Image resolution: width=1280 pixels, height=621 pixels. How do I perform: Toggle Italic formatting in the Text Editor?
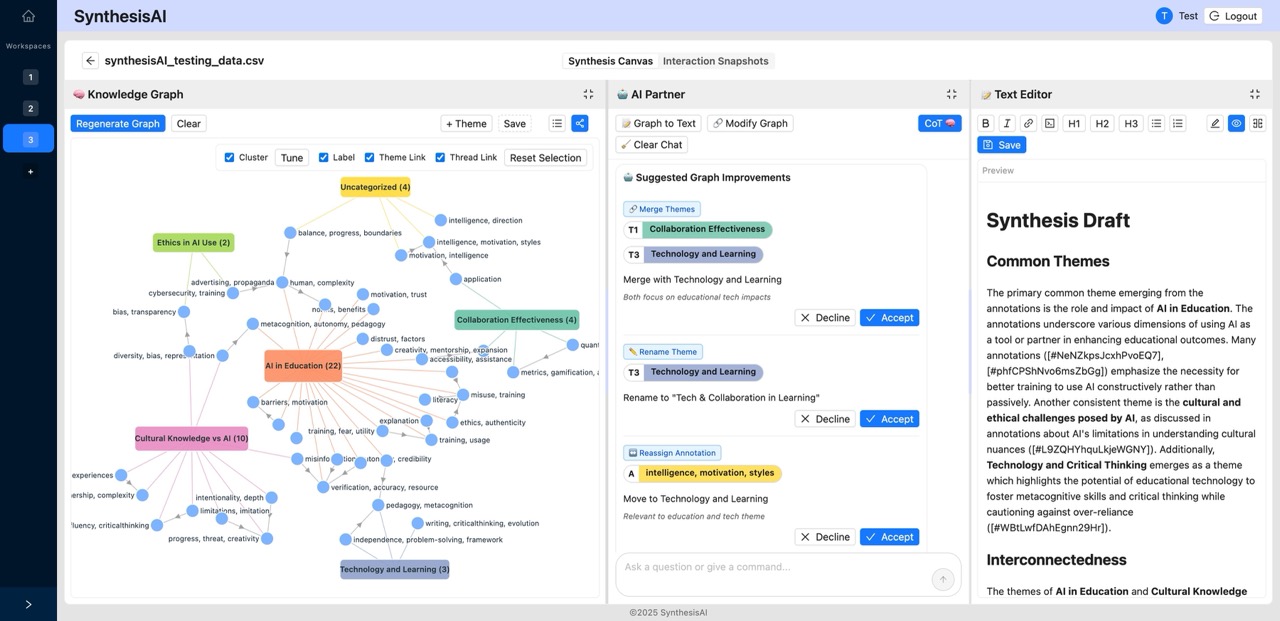tap(1007, 123)
